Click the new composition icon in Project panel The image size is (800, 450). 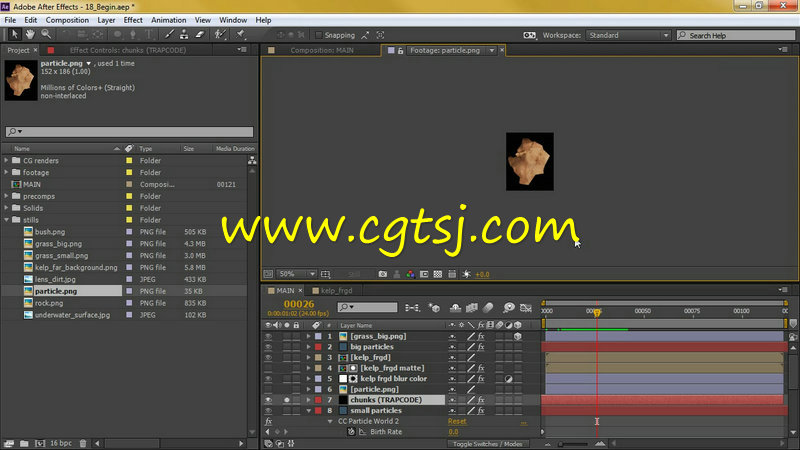pyautogui.click(x=40, y=443)
